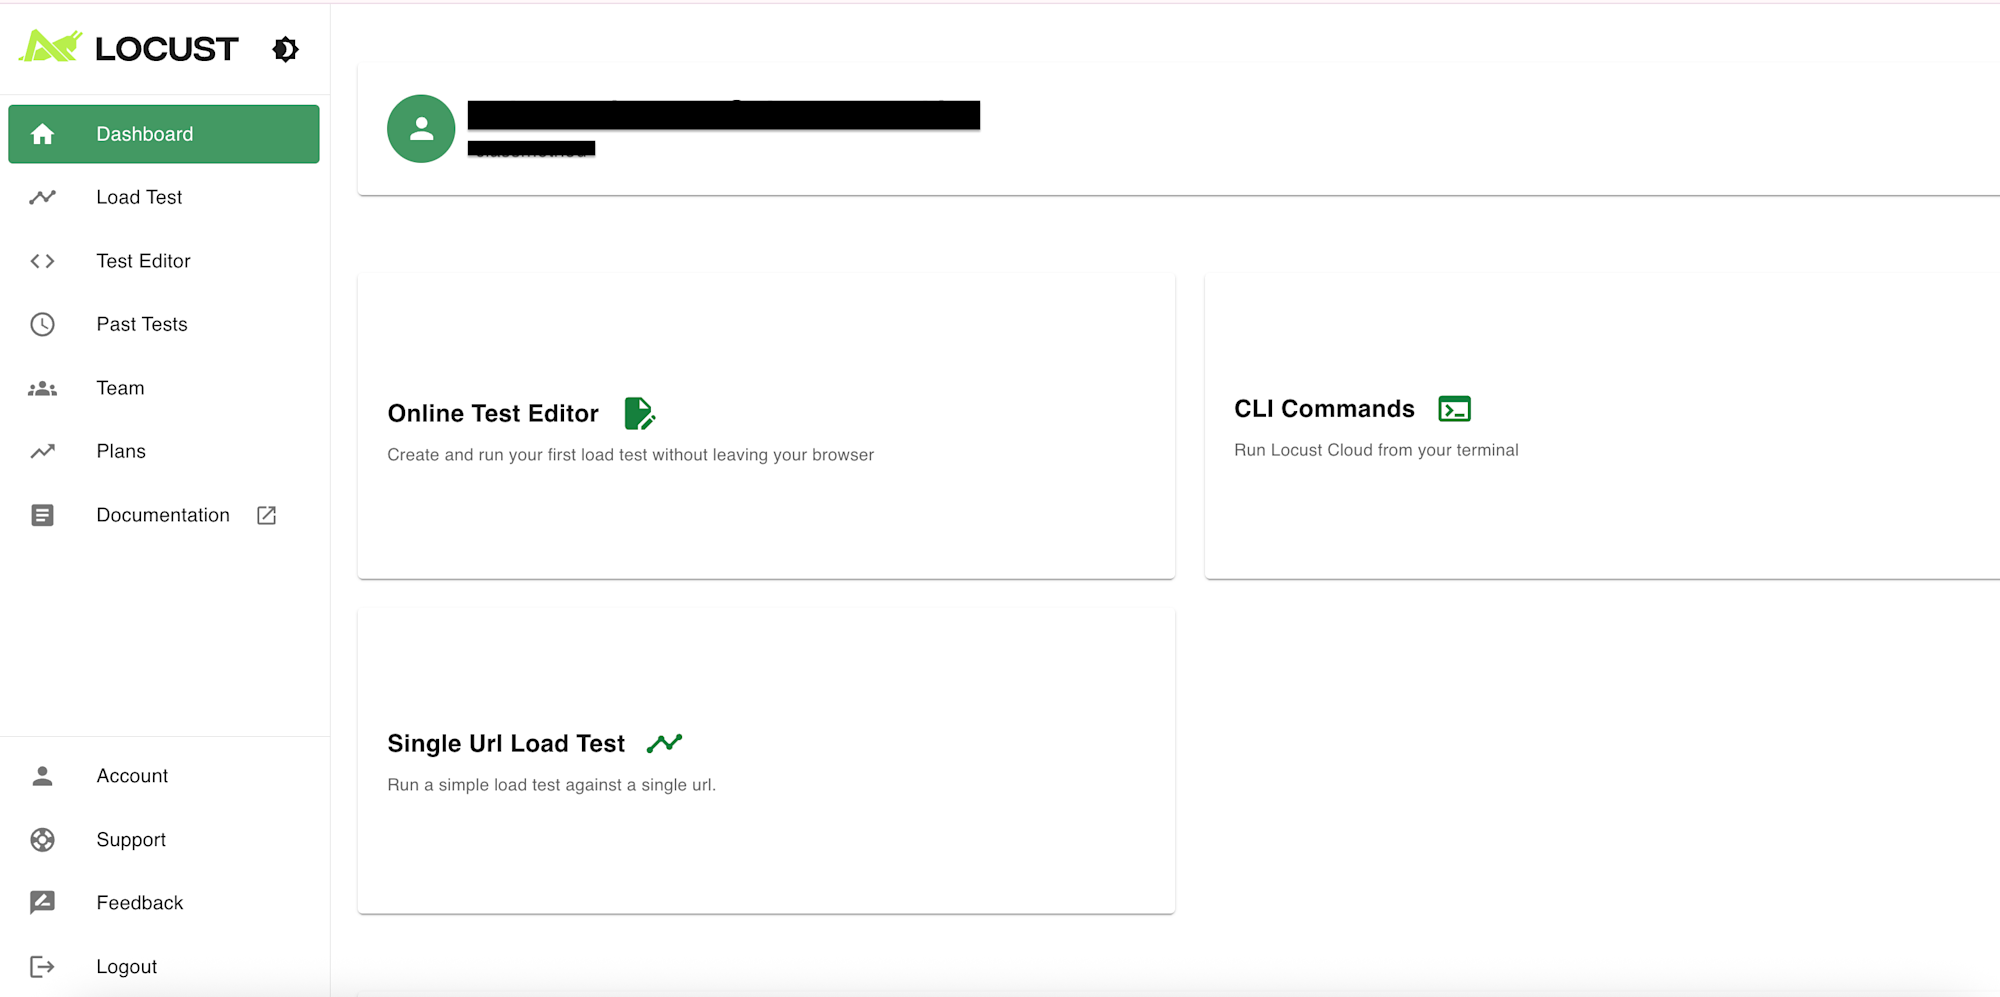Open the Plans menu item
The height and width of the screenshot is (997, 2000).
tap(121, 451)
